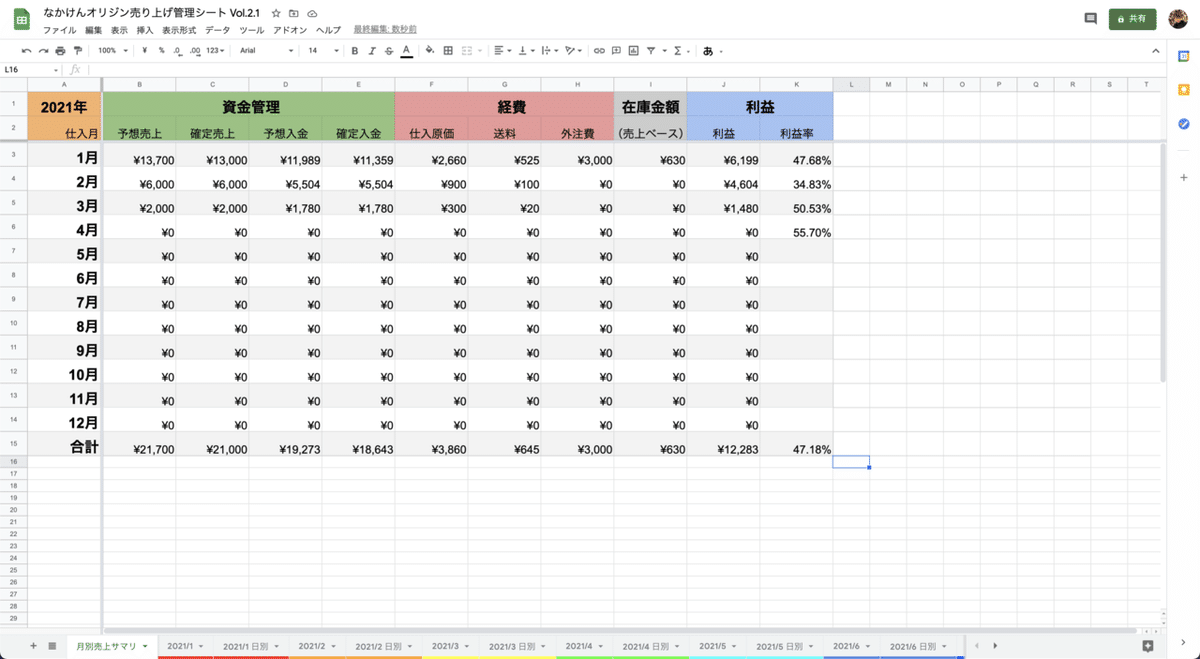Open the Arial font dropdown
This screenshot has height=659, width=1200.
[x=265, y=50]
